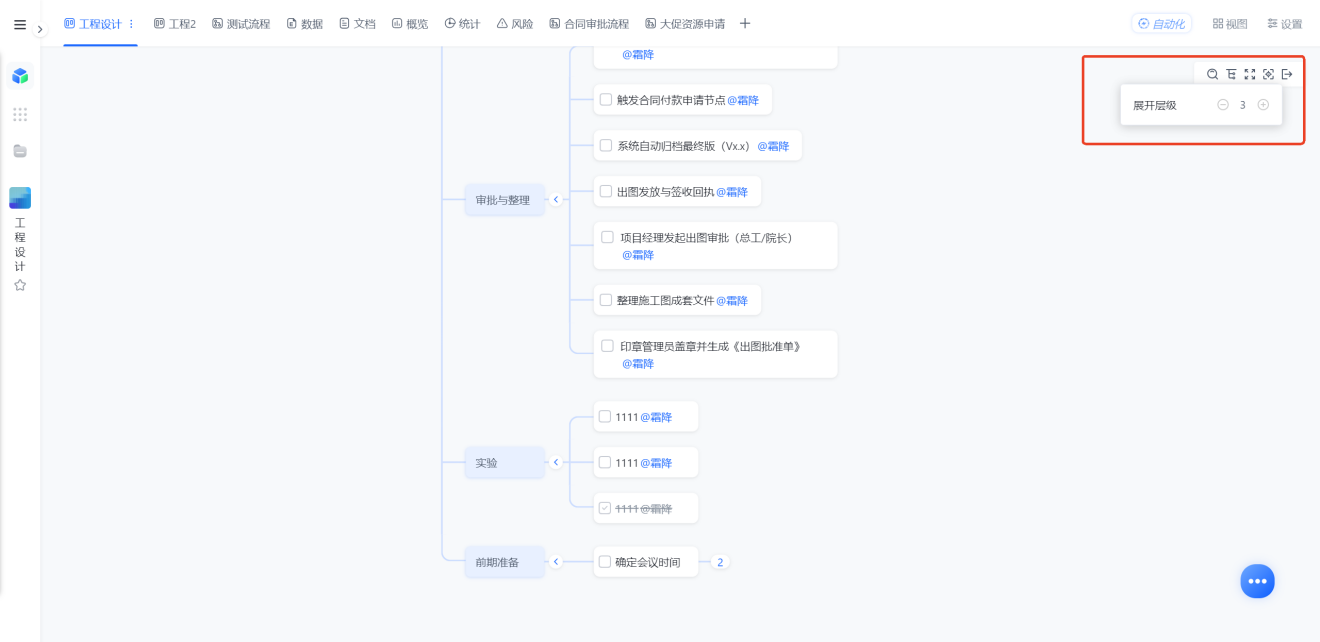The height and width of the screenshot is (642, 1320).
Task: Increase 展开层级 with the plus button
Action: [x=1263, y=105]
